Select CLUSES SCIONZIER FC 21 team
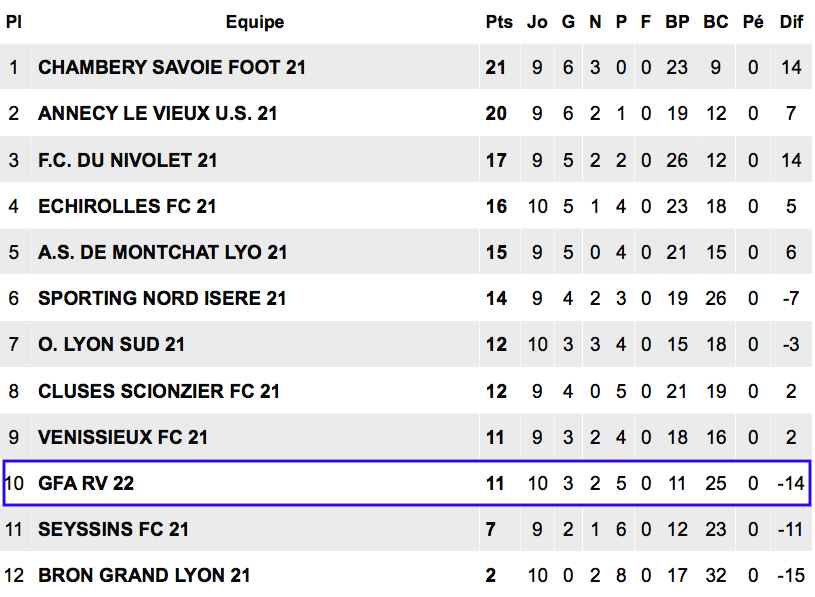The width and height of the screenshot is (815, 597). (159, 391)
